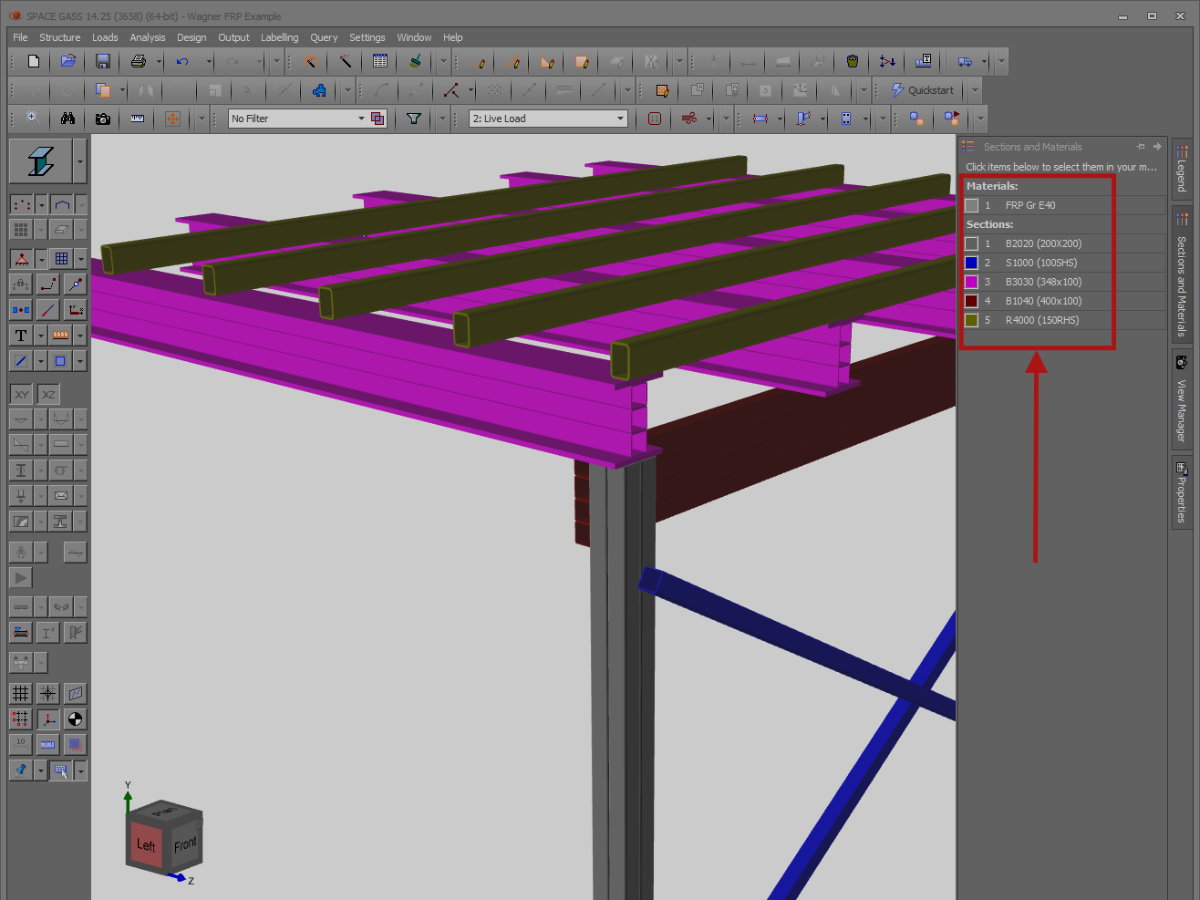Image resolution: width=1200 pixels, height=900 pixels.
Task: Toggle the XY plane restriction button
Action: tap(21, 394)
